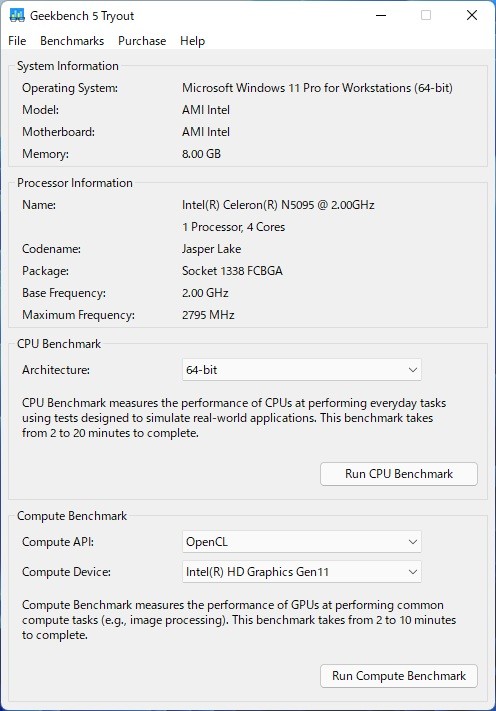Click the disabled maximize window icon
496x711 pixels.
[426, 15]
